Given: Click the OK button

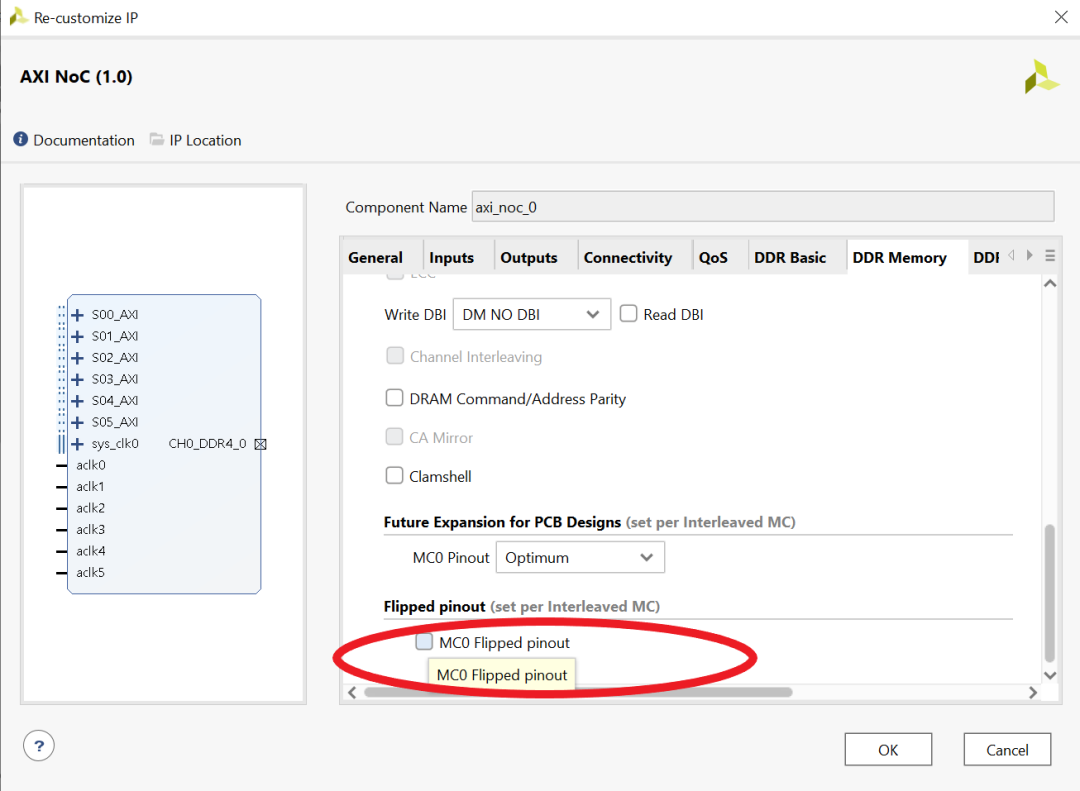Looking at the screenshot, I should 887,750.
